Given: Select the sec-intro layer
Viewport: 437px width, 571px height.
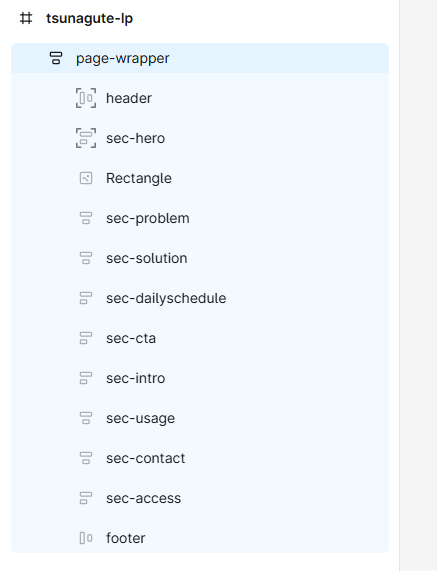Looking at the screenshot, I should tap(200, 378).
